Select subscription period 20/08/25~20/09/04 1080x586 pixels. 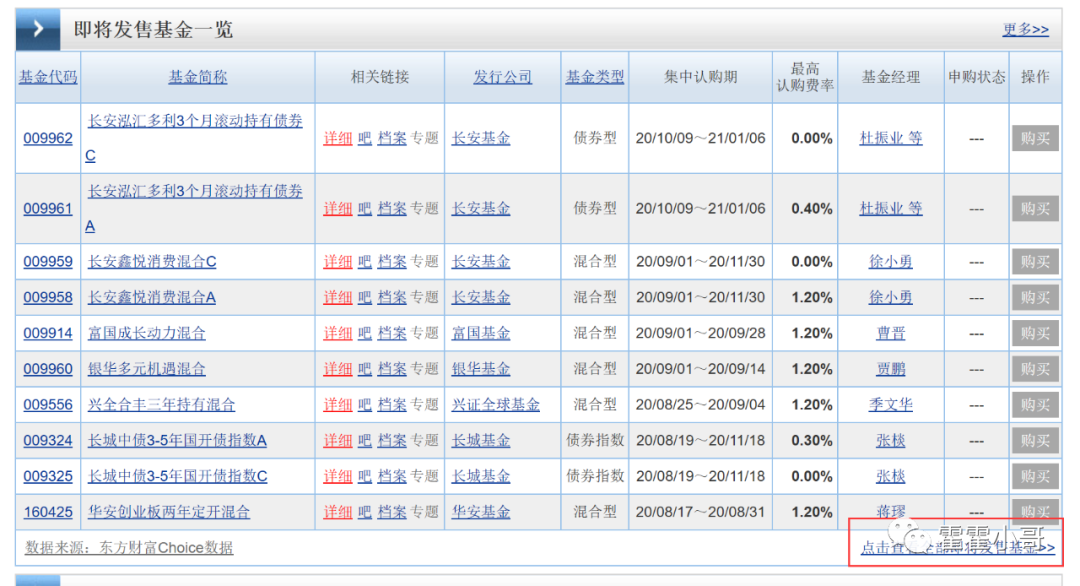pyautogui.click(x=700, y=405)
